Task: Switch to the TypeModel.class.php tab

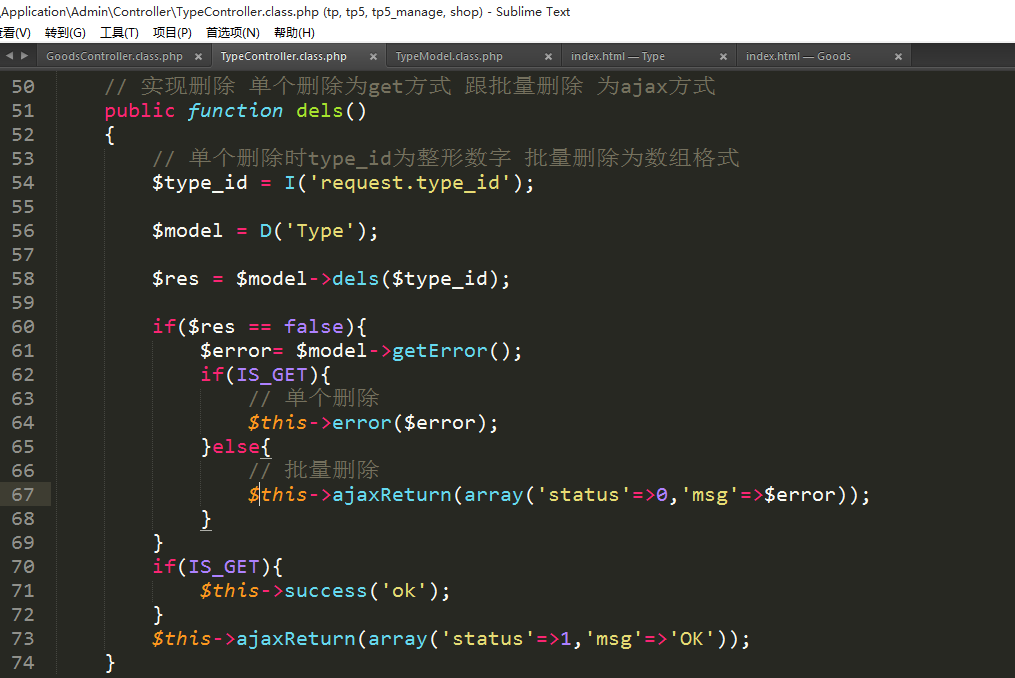Action: pyautogui.click(x=449, y=57)
